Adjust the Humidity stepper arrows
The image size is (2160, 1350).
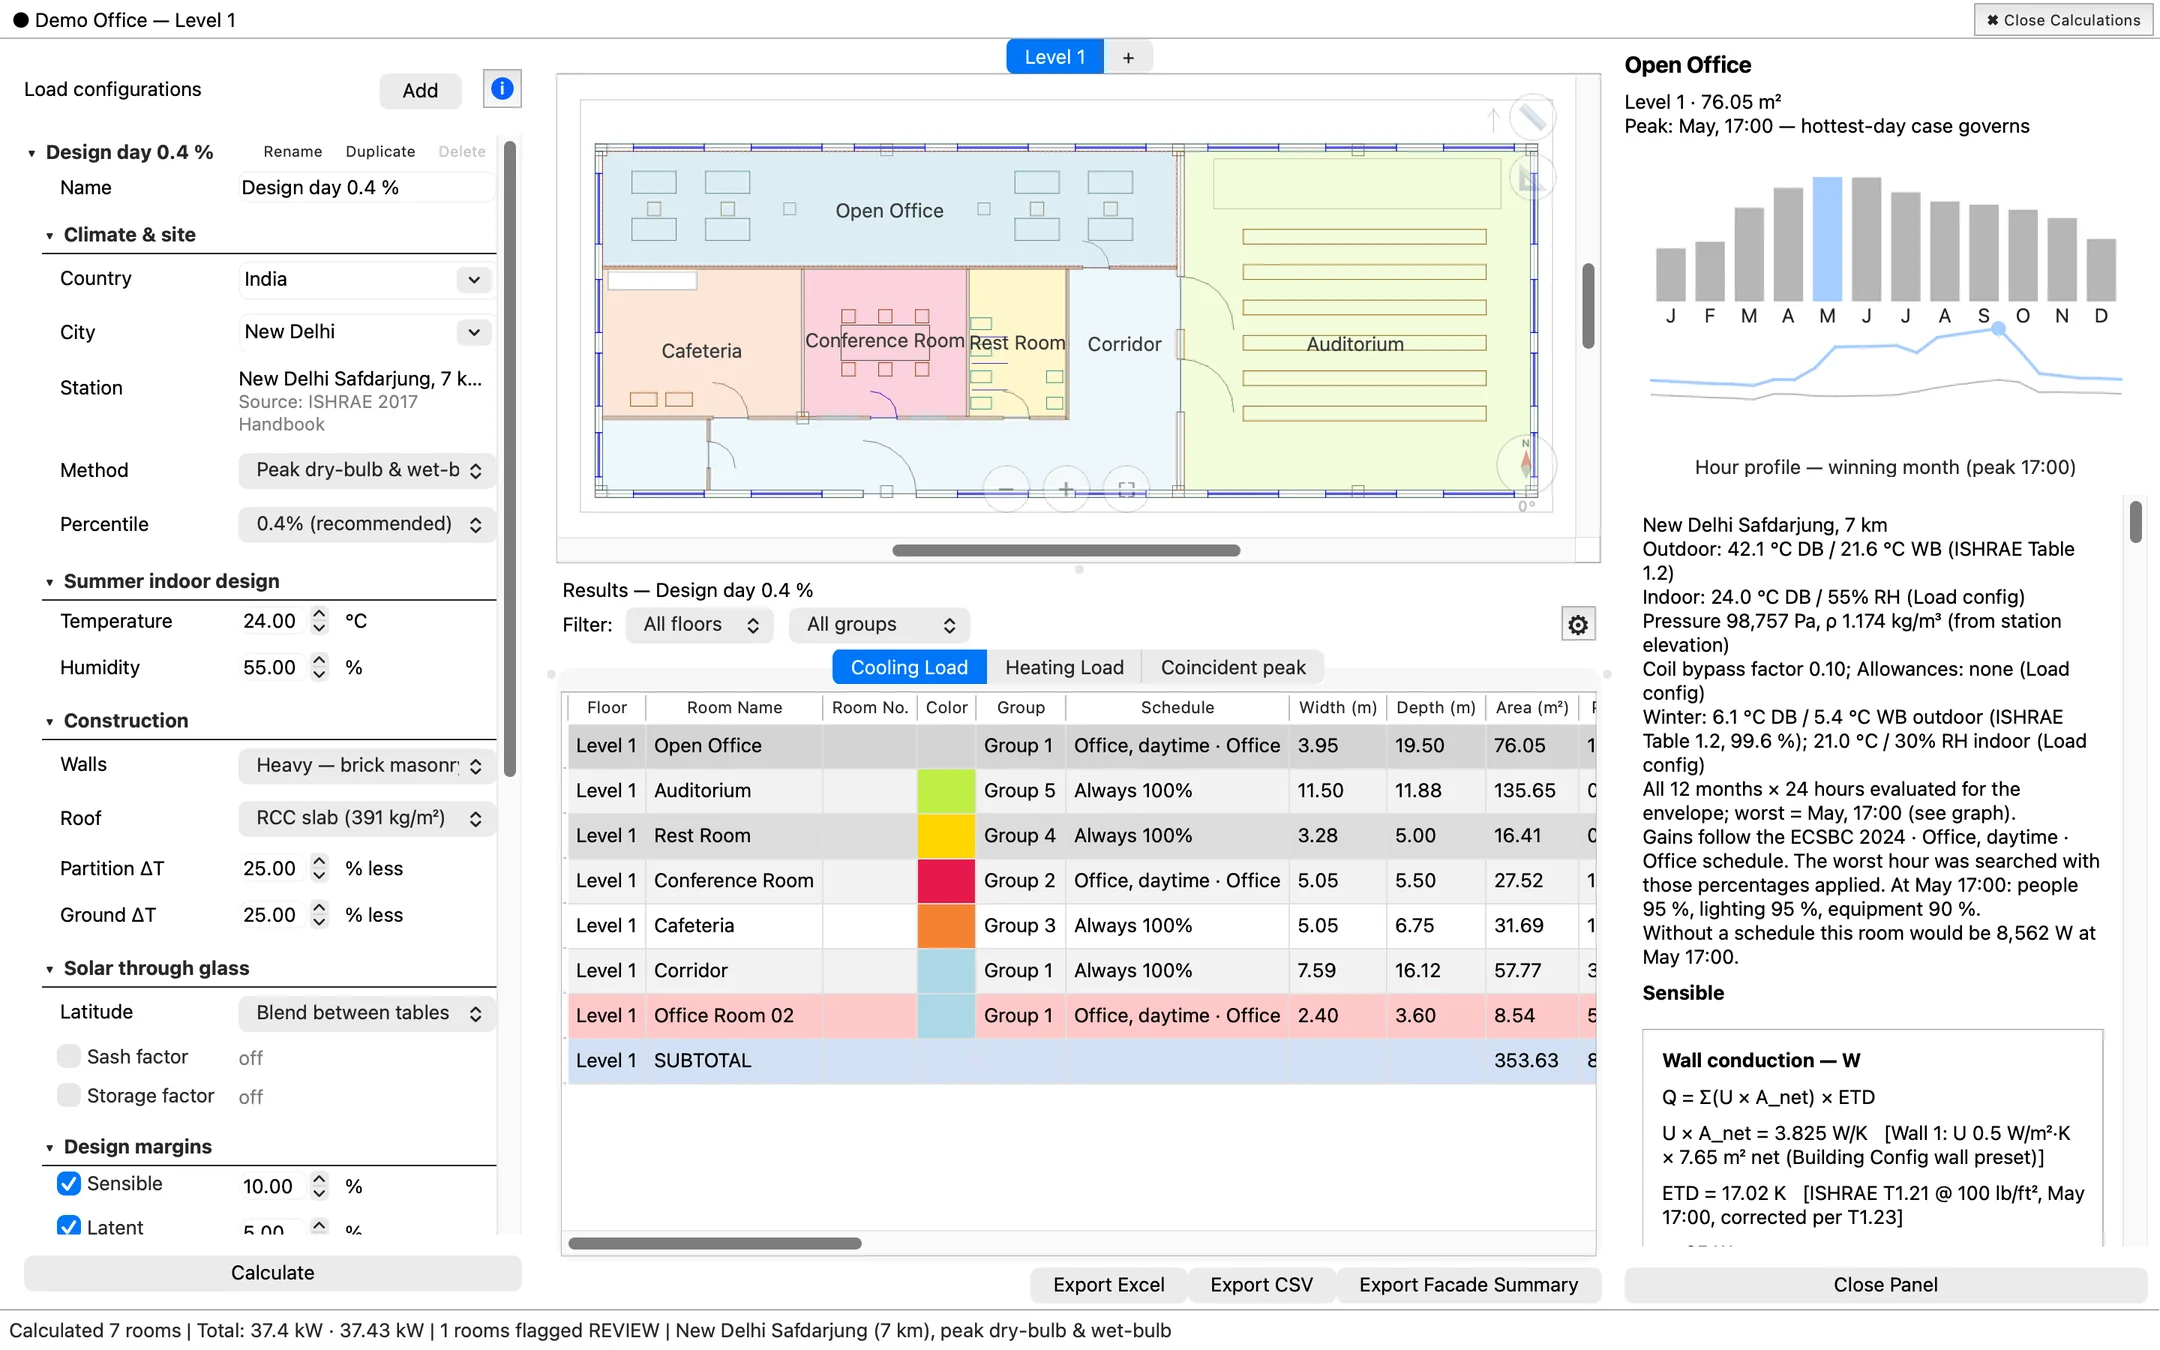319,667
